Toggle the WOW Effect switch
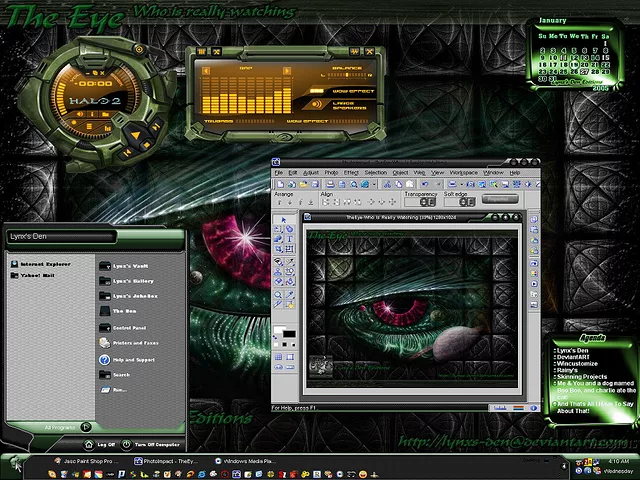Image resolution: width=640 pixels, height=480 pixels. (x=315, y=89)
